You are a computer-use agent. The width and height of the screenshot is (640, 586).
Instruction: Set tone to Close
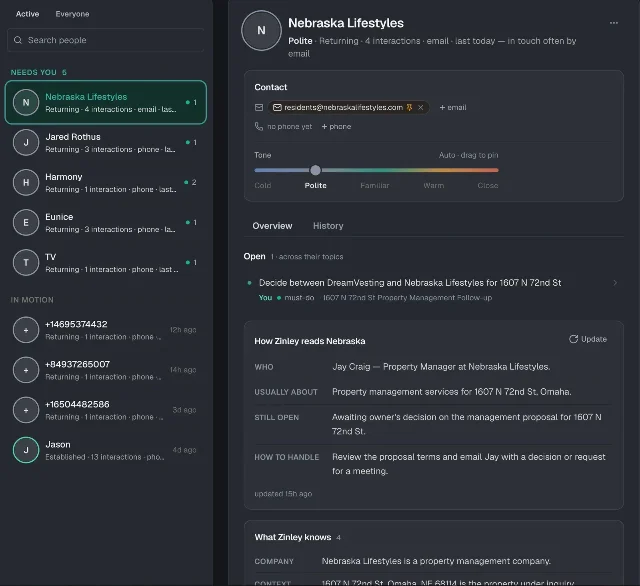[488, 185]
